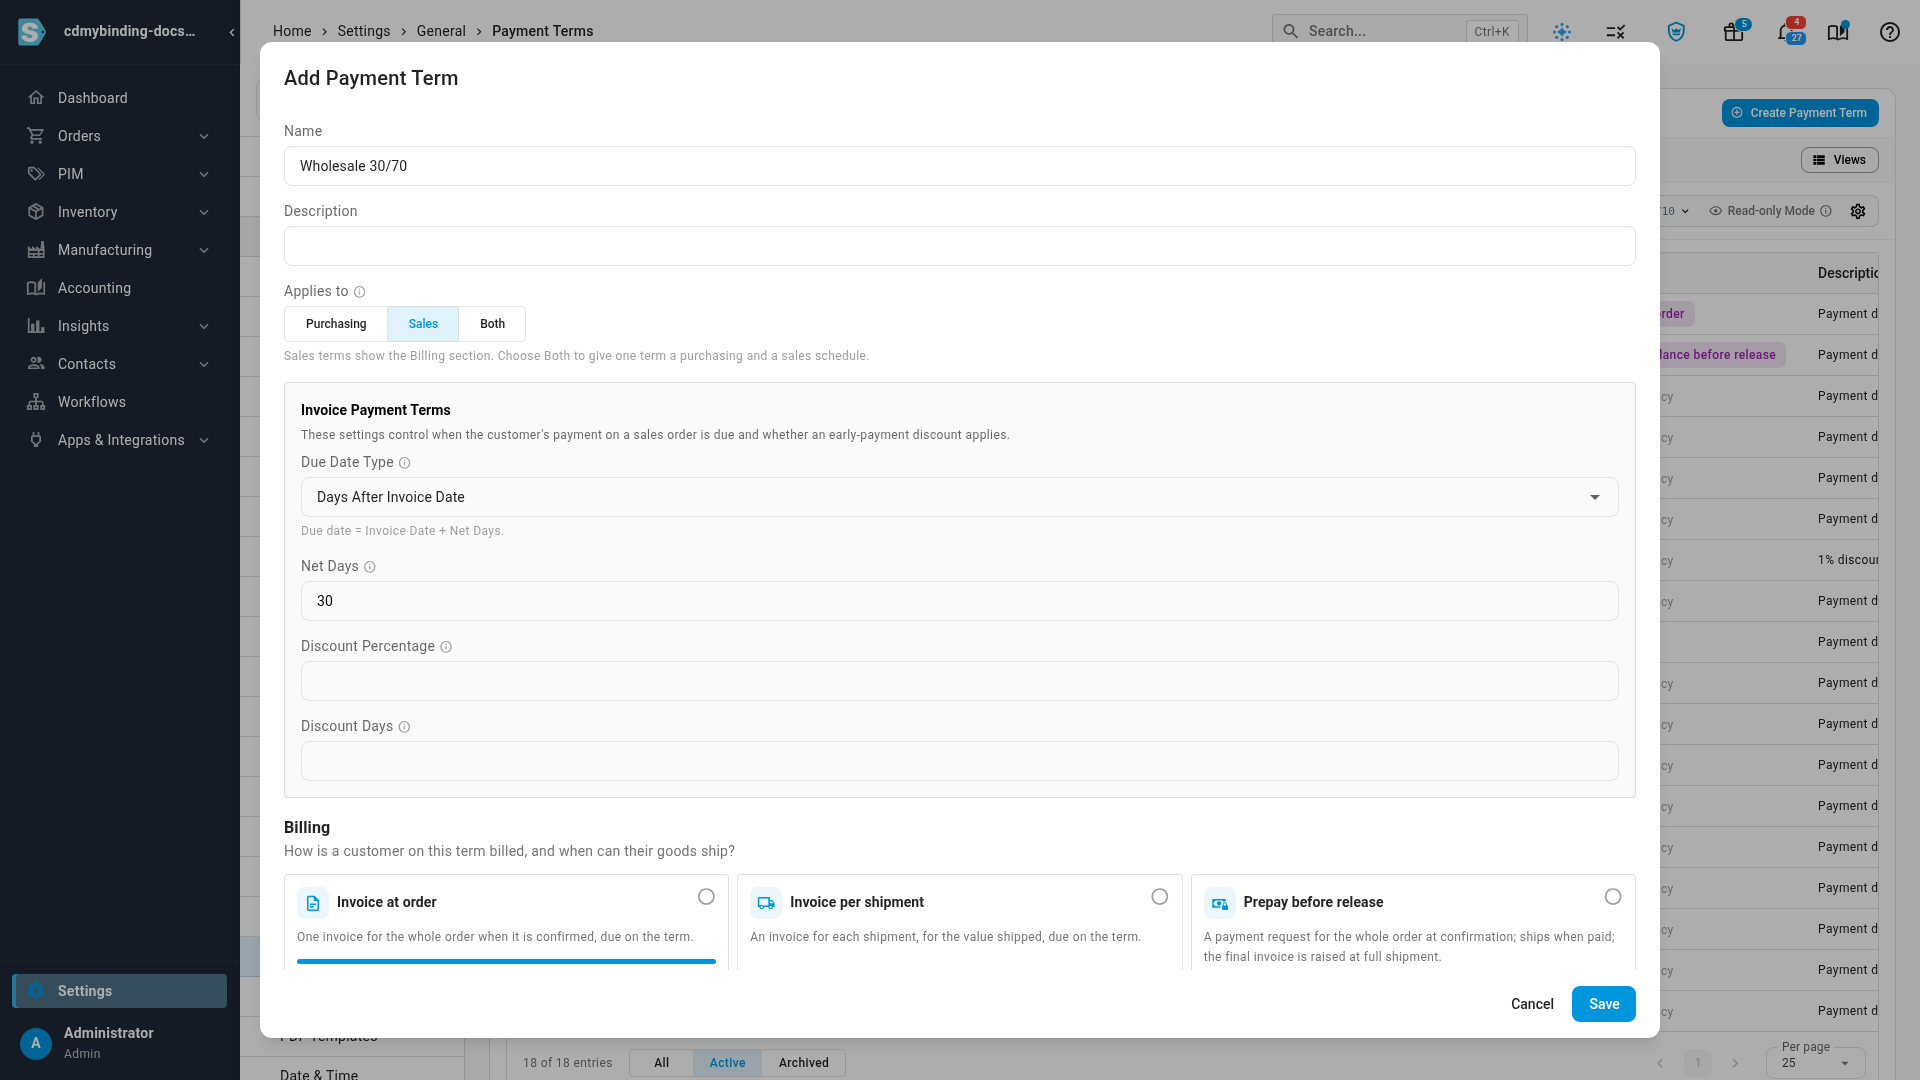Click the table settings gear icon
This screenshot has height=1080, width=1920.
(x=1858, y=211)
